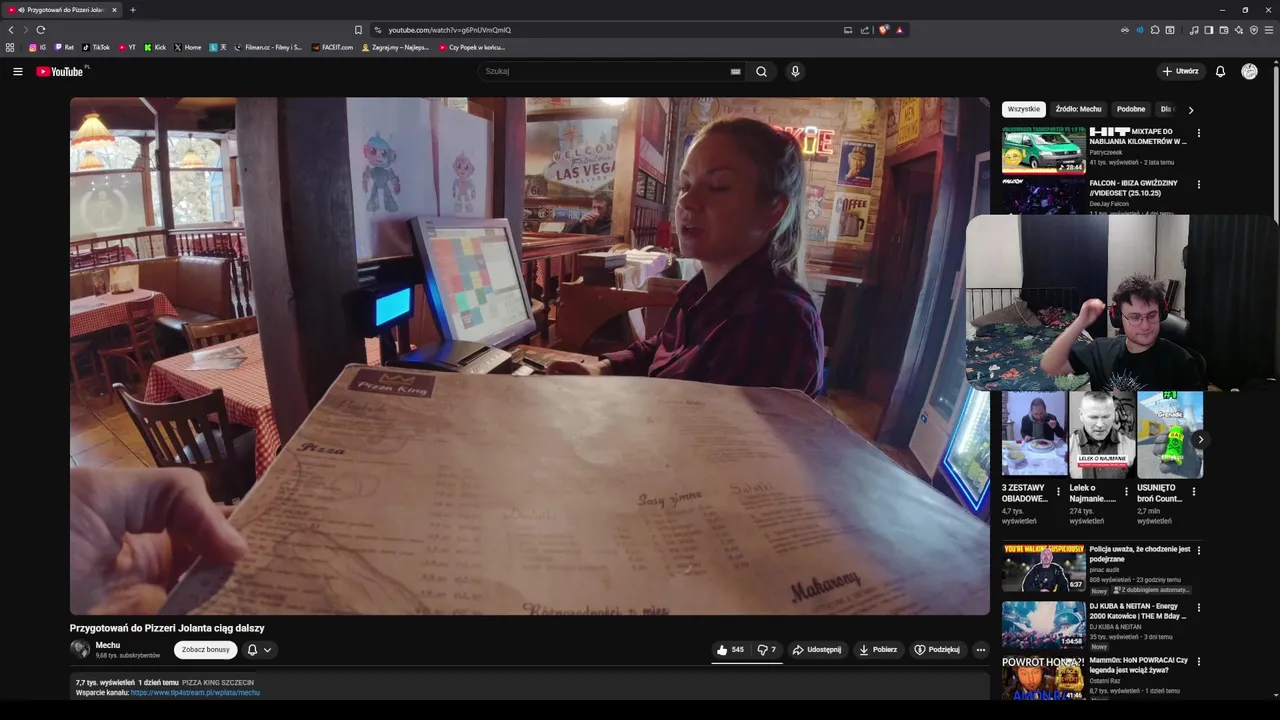The width and height of the screenshot is (1280, 720).
Task: Open options for DJ KUBA & NEITAN video
Action: pyautogui.click(x=1198, y=608)
